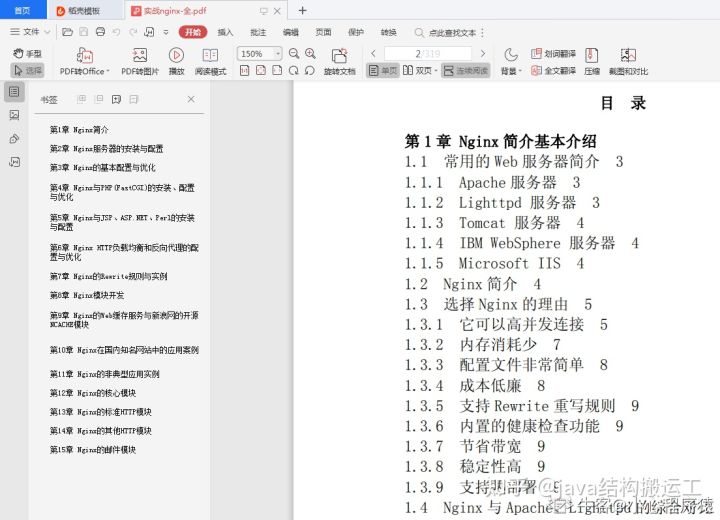Open bookmark 第2章 Nginx服务器的安装与配置
The width and height of the screenshot is (720, 520).
coord(107,149)
